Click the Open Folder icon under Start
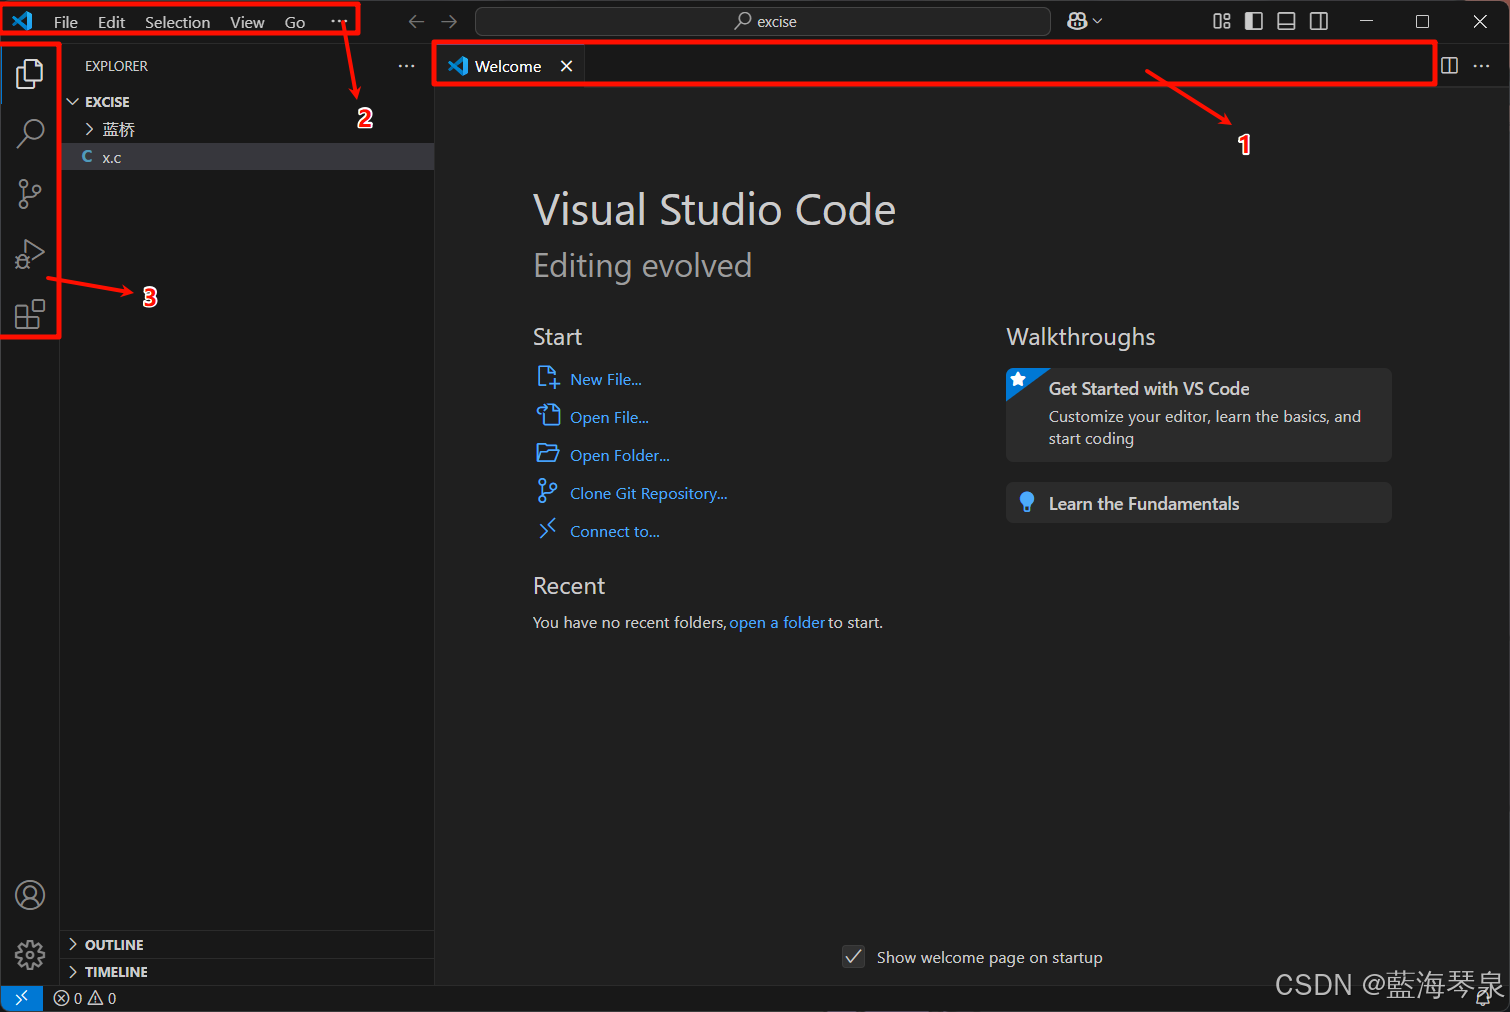The width and height of the screenshot is (1510, 1012). point(548,453)
